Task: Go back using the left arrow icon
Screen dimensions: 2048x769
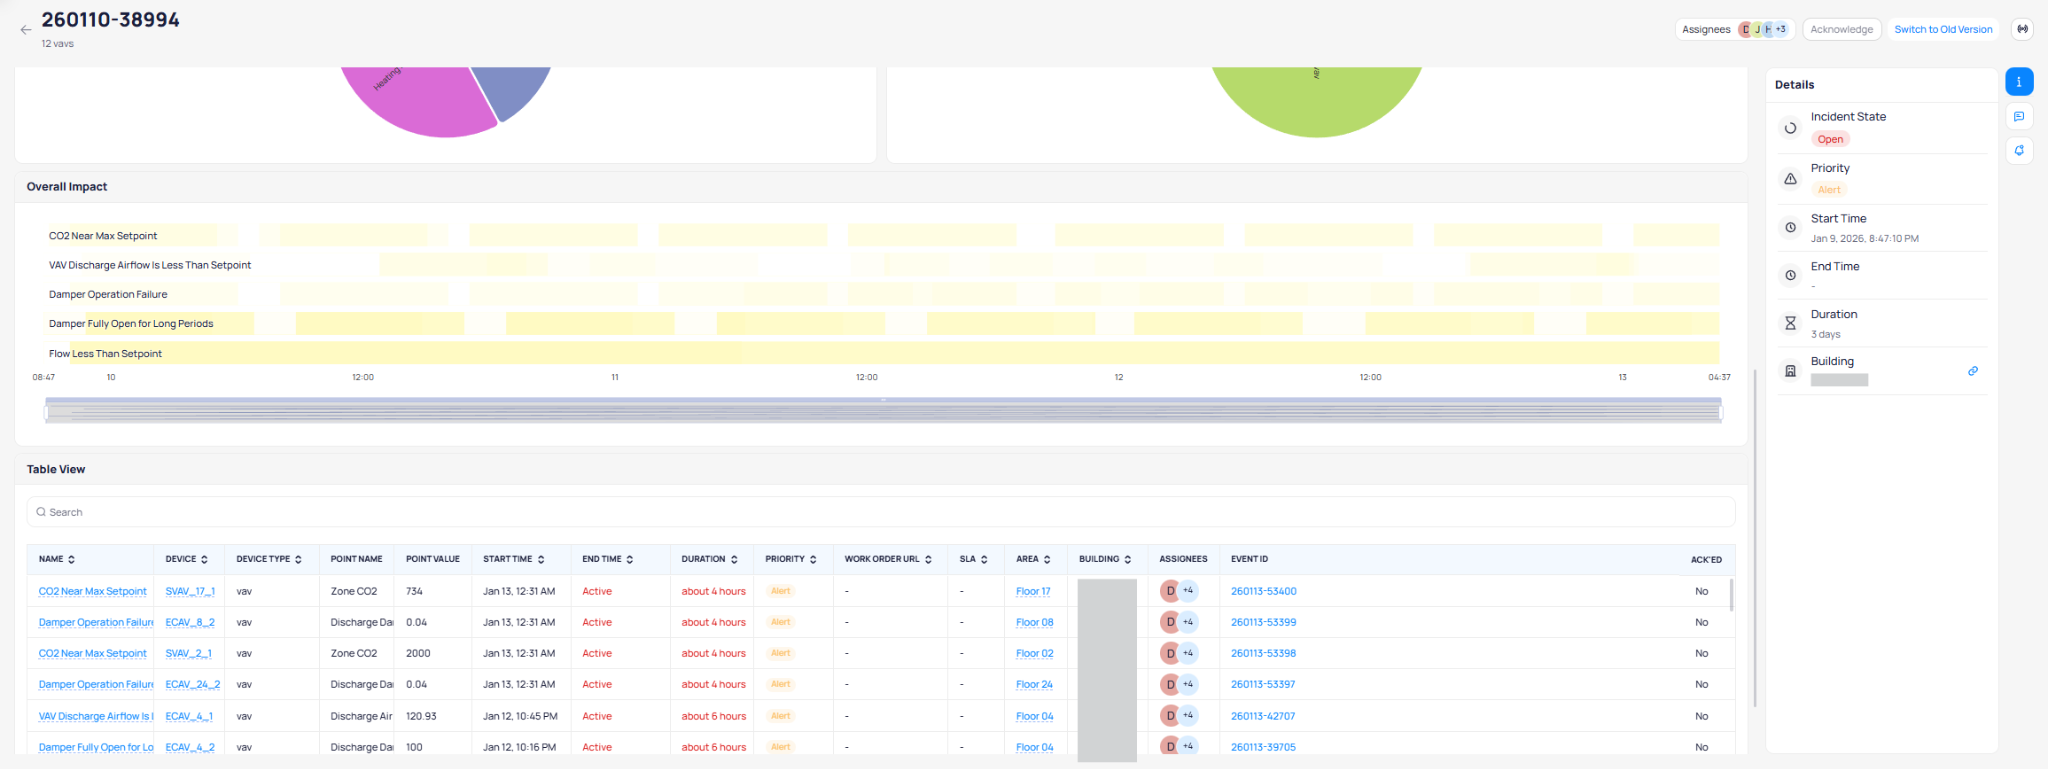Action: (x=26, y=30)
